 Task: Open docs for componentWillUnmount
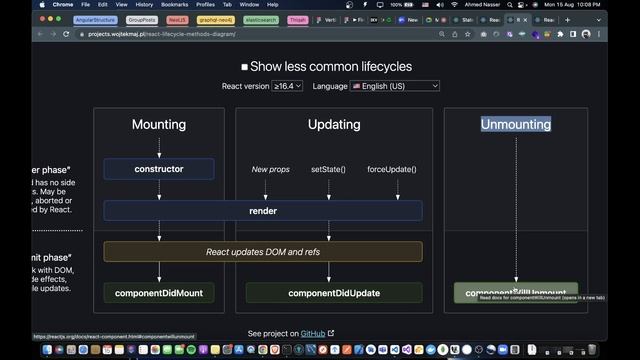[x=516, y=293]
